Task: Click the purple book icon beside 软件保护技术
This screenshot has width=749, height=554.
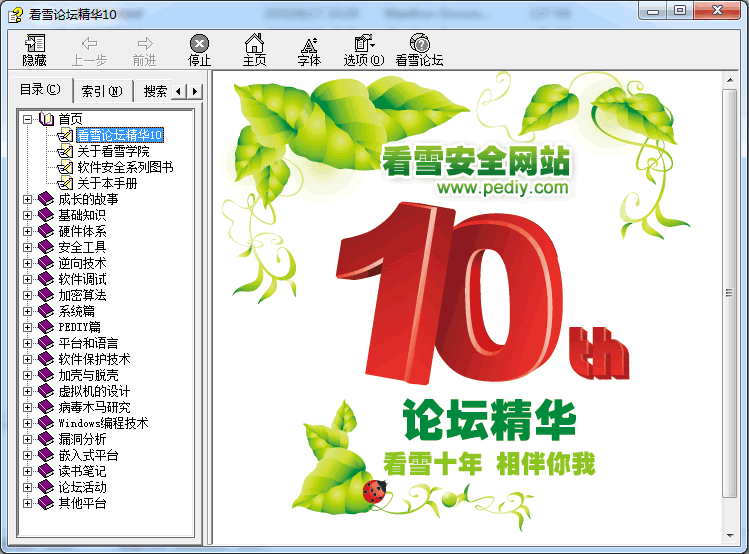Action: tap(46, 359)
